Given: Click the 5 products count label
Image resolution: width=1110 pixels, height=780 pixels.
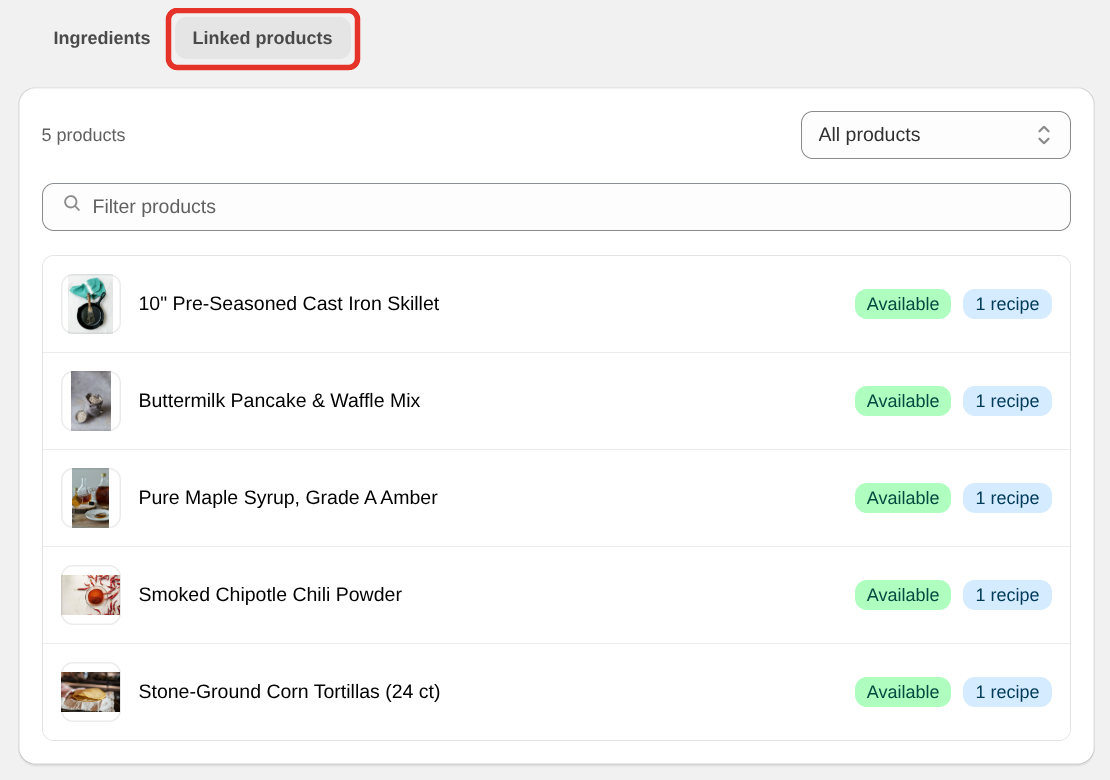Looking at the screenshot, I should (84, 135).
